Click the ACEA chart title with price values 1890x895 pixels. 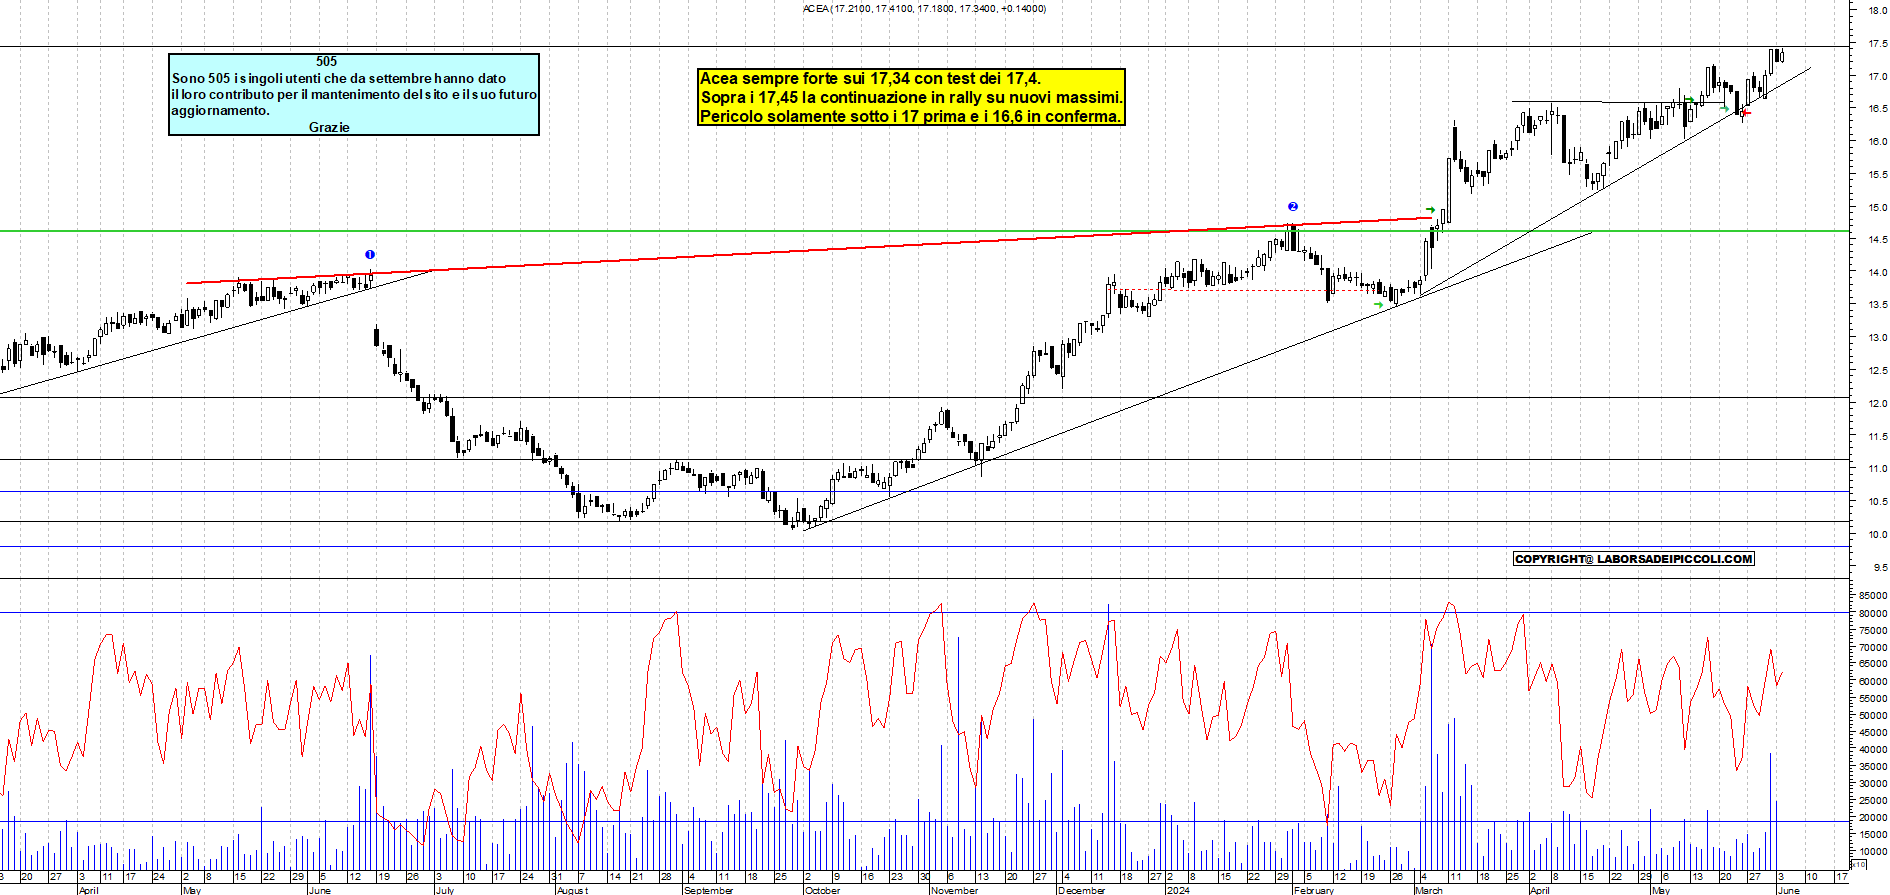(x=924, y=8)
